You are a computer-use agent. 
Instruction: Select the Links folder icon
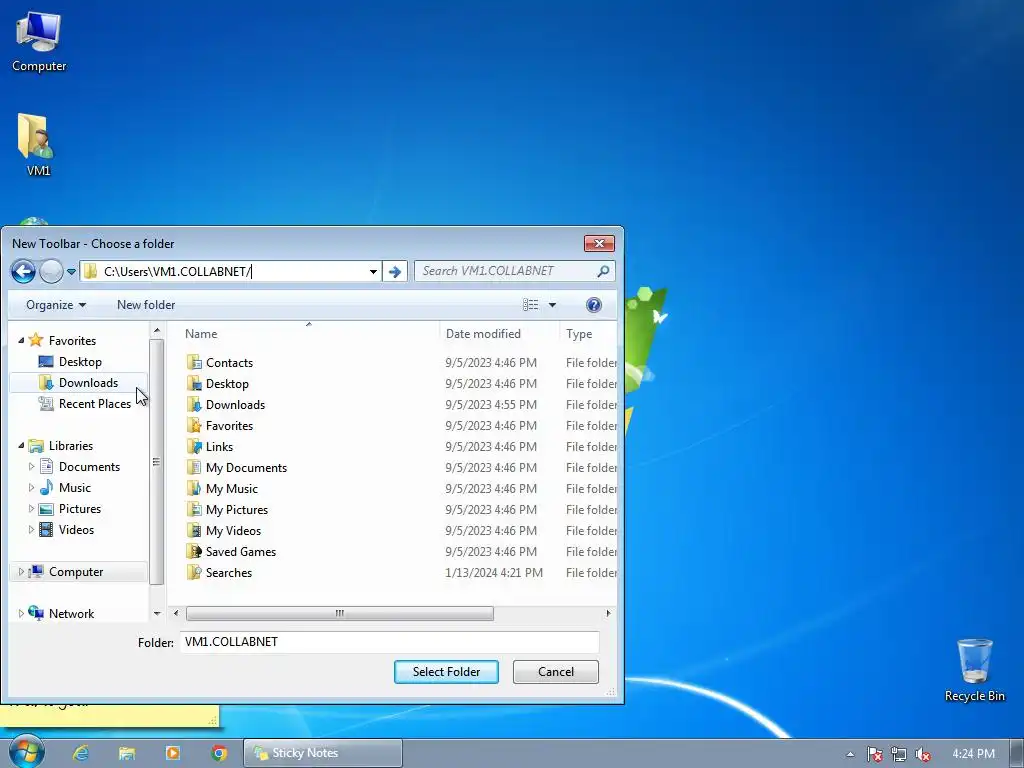tap(194, 447)
